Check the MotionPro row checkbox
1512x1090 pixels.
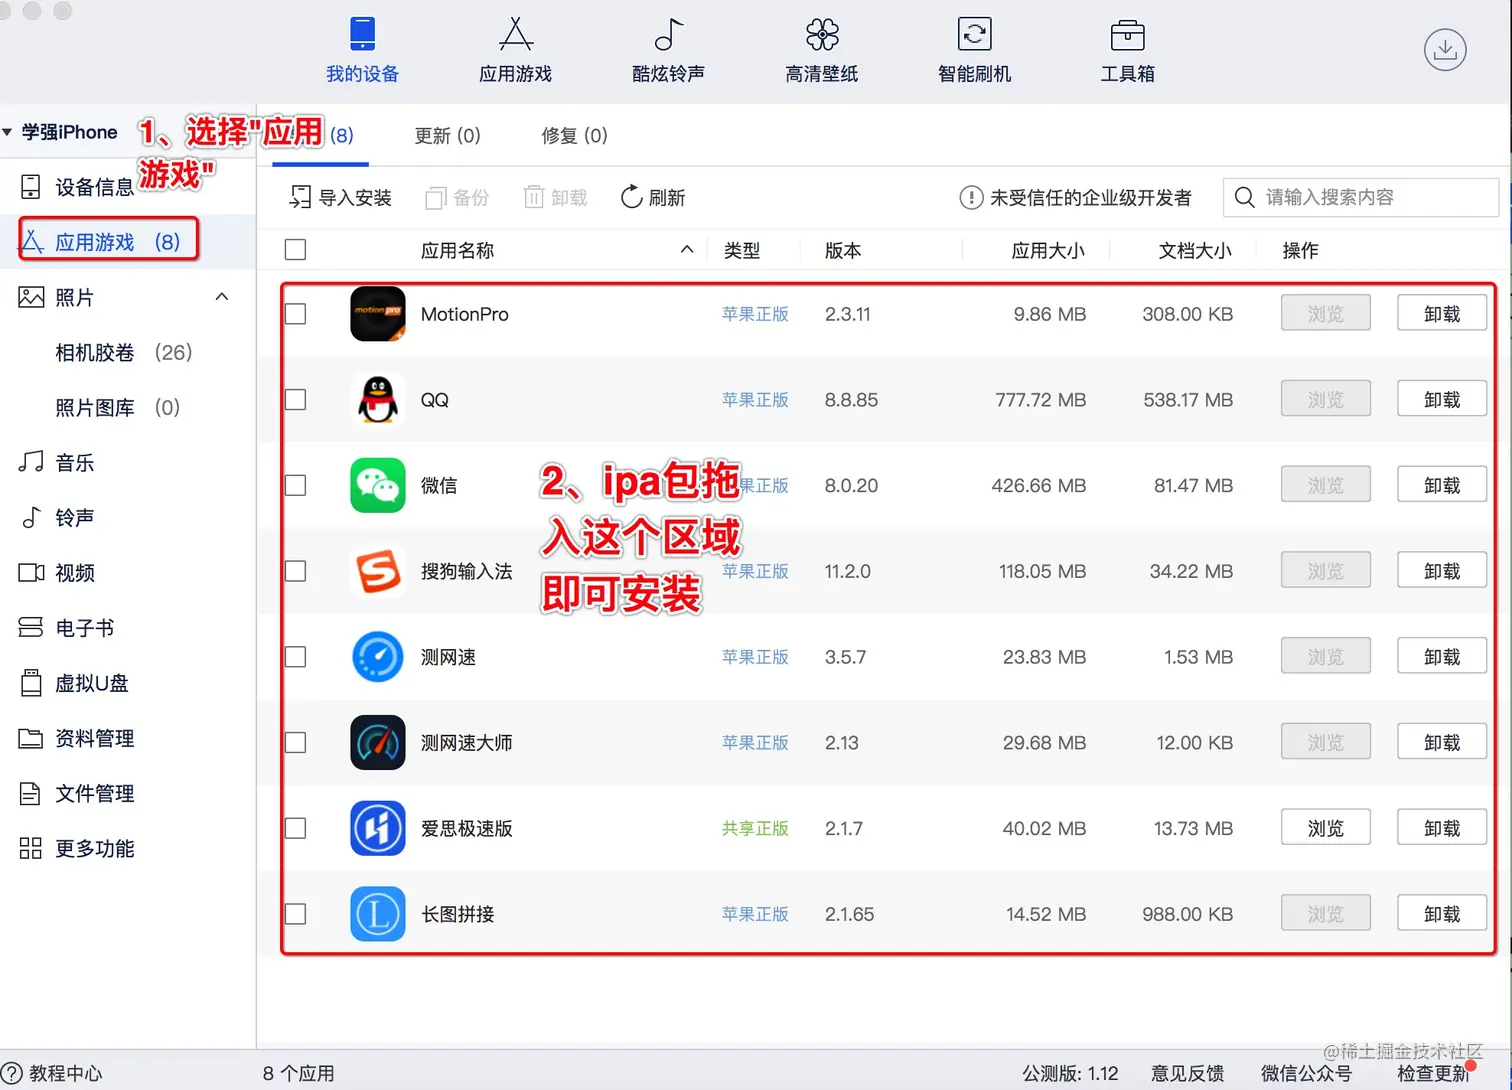tap(295, 314)
